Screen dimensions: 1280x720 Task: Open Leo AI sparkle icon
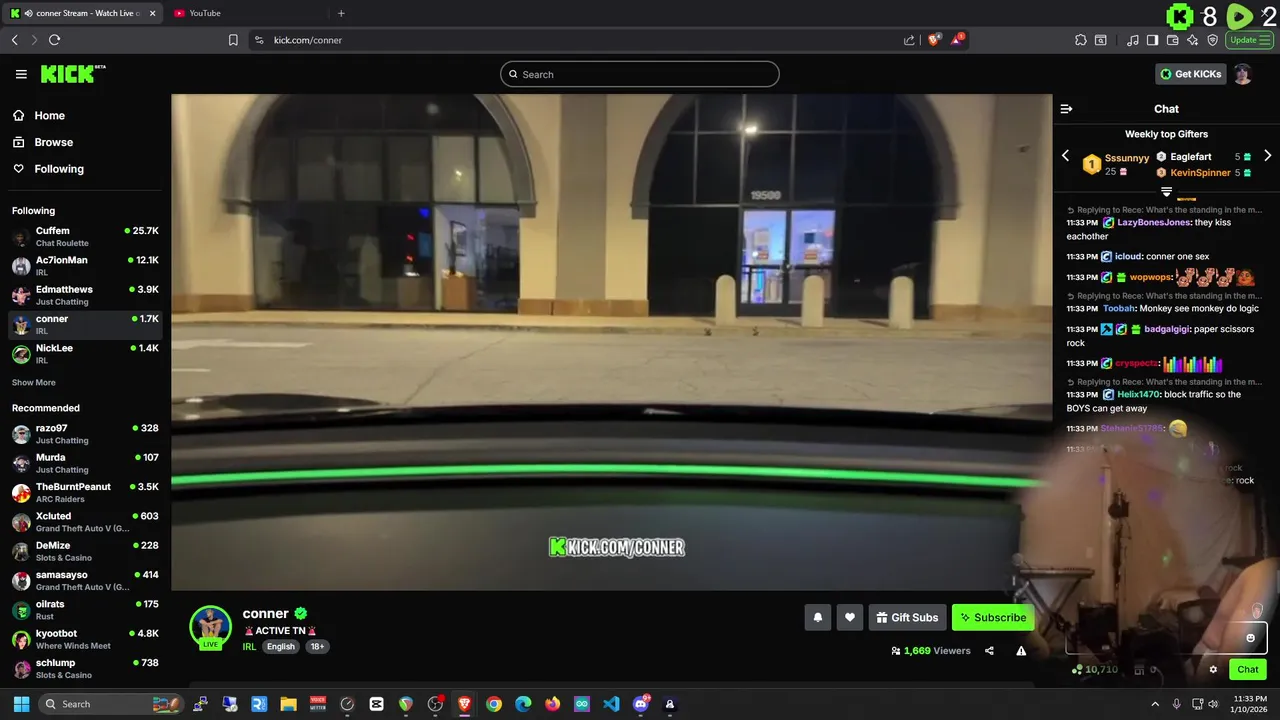[x=1192, y=40]
